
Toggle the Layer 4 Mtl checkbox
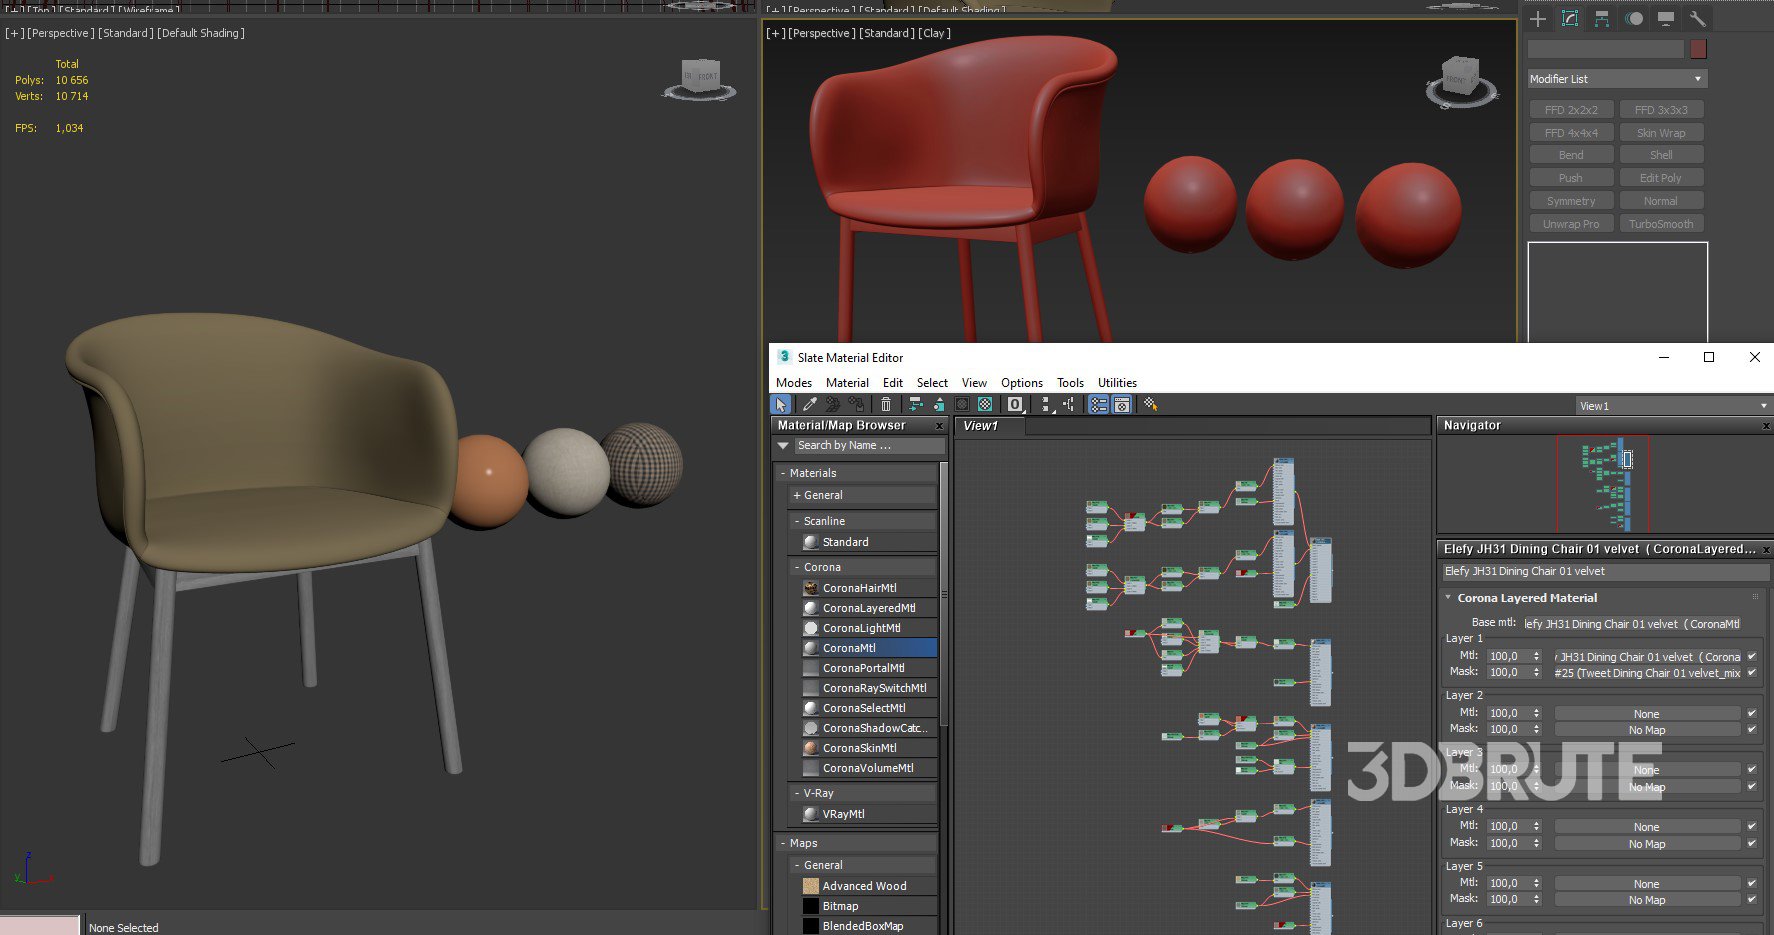click(1752, 827)
